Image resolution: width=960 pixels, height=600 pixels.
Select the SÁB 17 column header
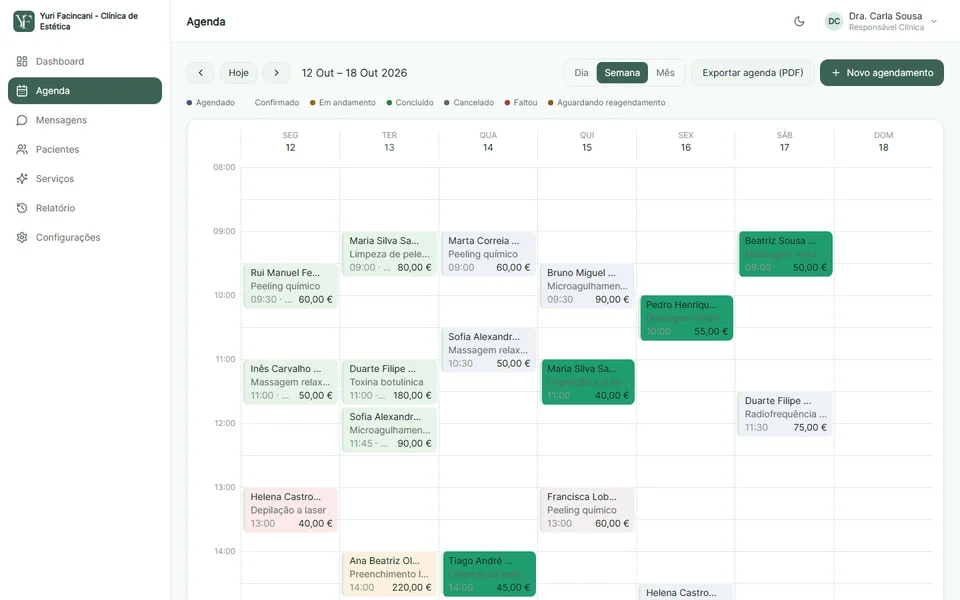coord(785,141)
